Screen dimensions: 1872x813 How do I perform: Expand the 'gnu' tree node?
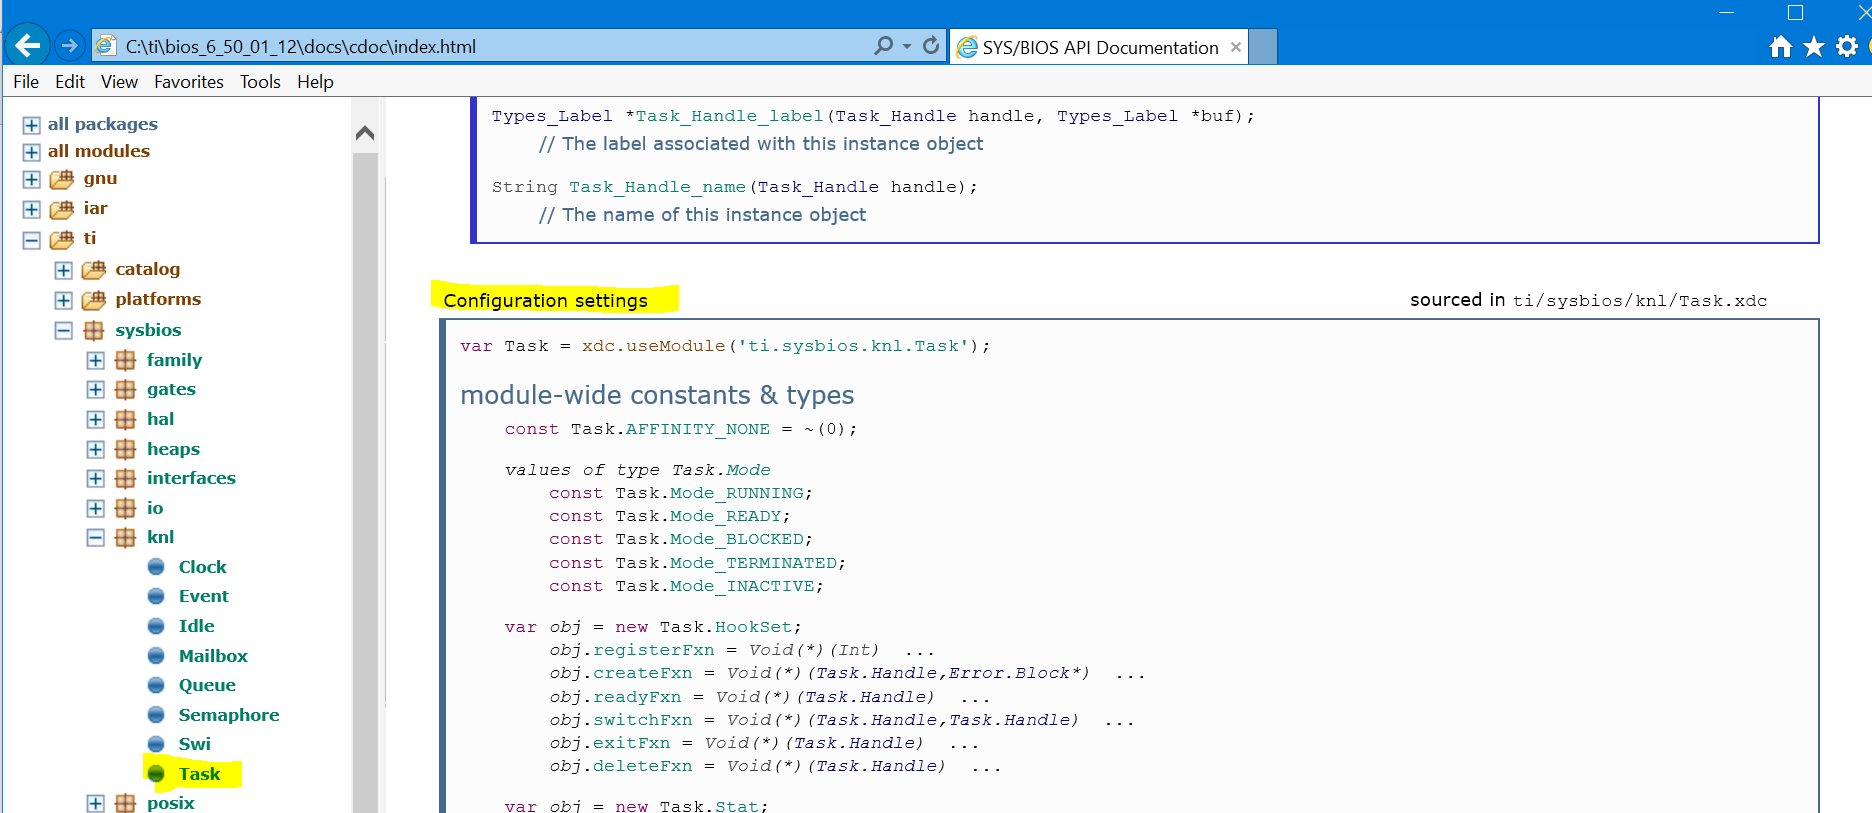point(32,180)
